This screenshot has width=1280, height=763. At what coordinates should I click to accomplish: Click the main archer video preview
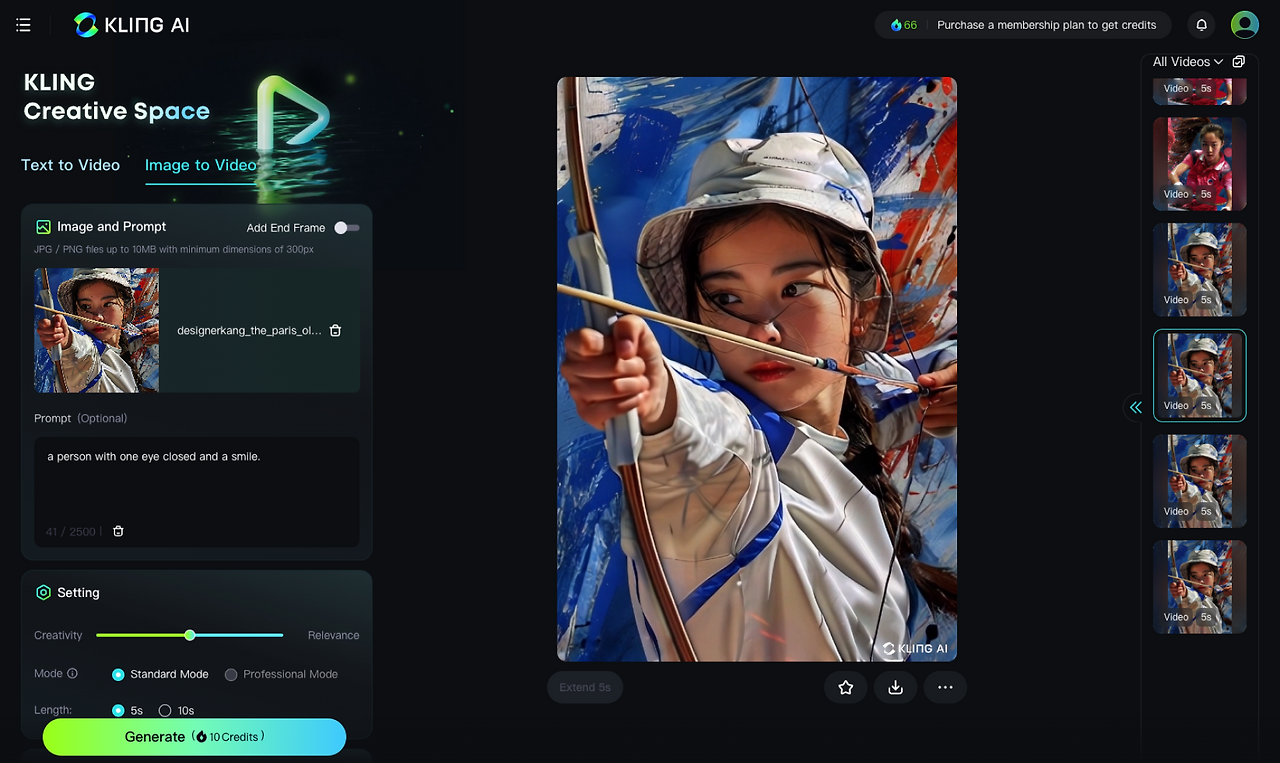point(757,369)
